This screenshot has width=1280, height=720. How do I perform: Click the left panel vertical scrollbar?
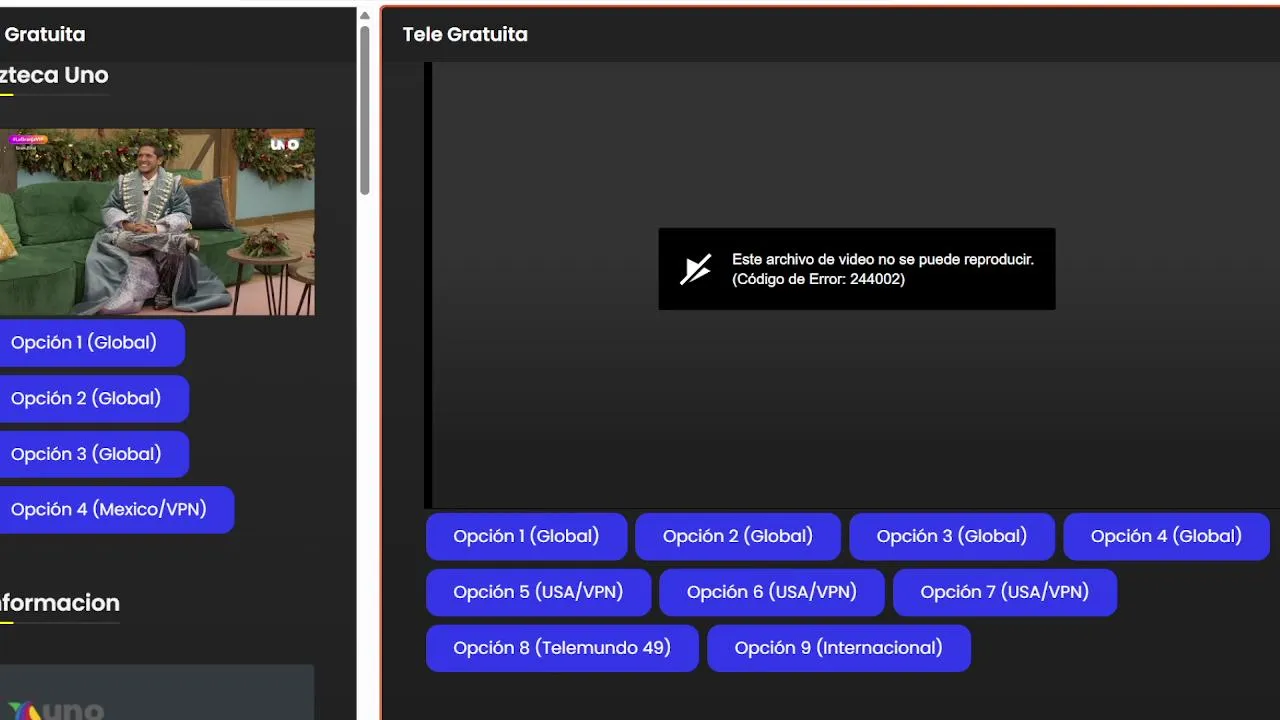coord(365,110)
